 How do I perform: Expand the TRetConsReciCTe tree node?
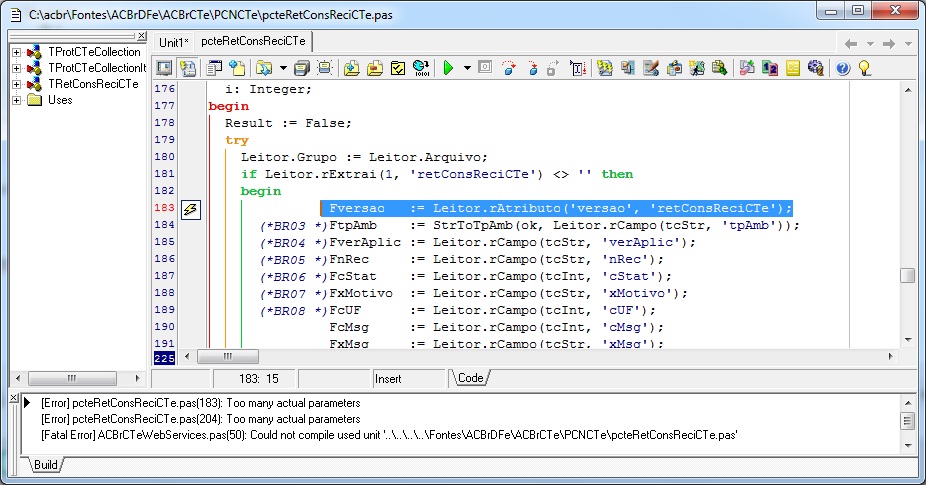[17, 84]
